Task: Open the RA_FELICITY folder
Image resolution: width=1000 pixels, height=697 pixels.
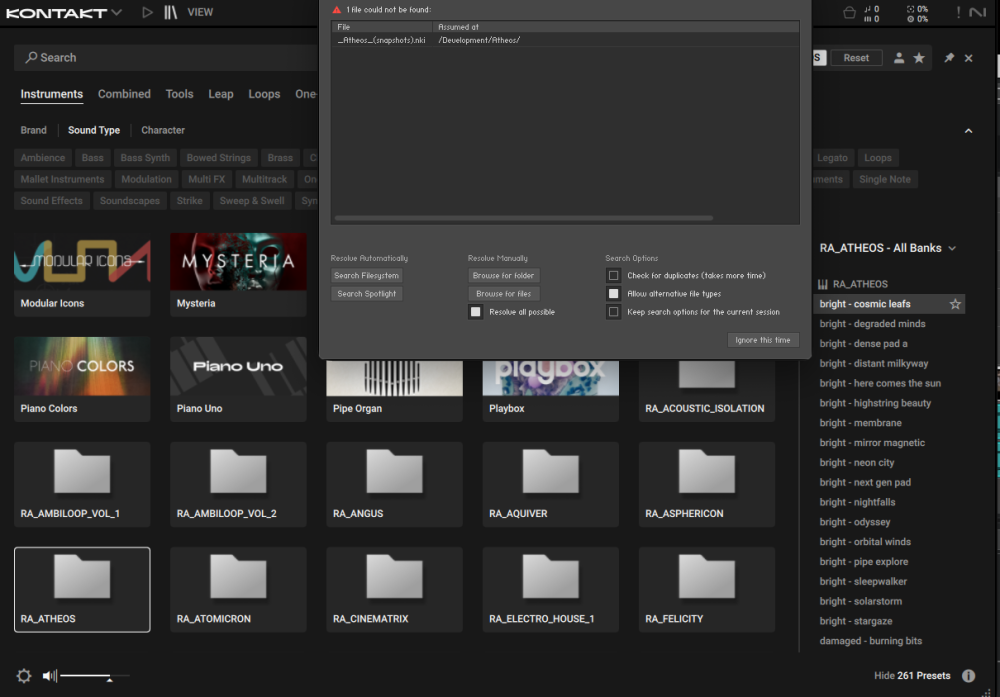Action: 707,590
